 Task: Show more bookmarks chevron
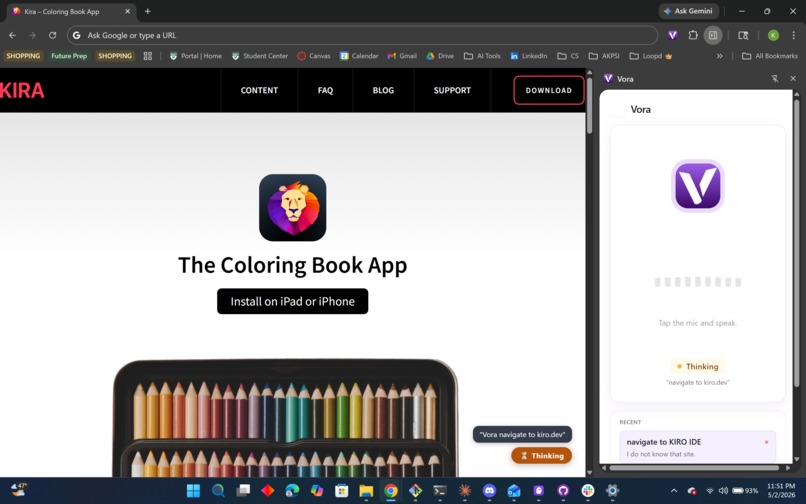tap(720, 56)
